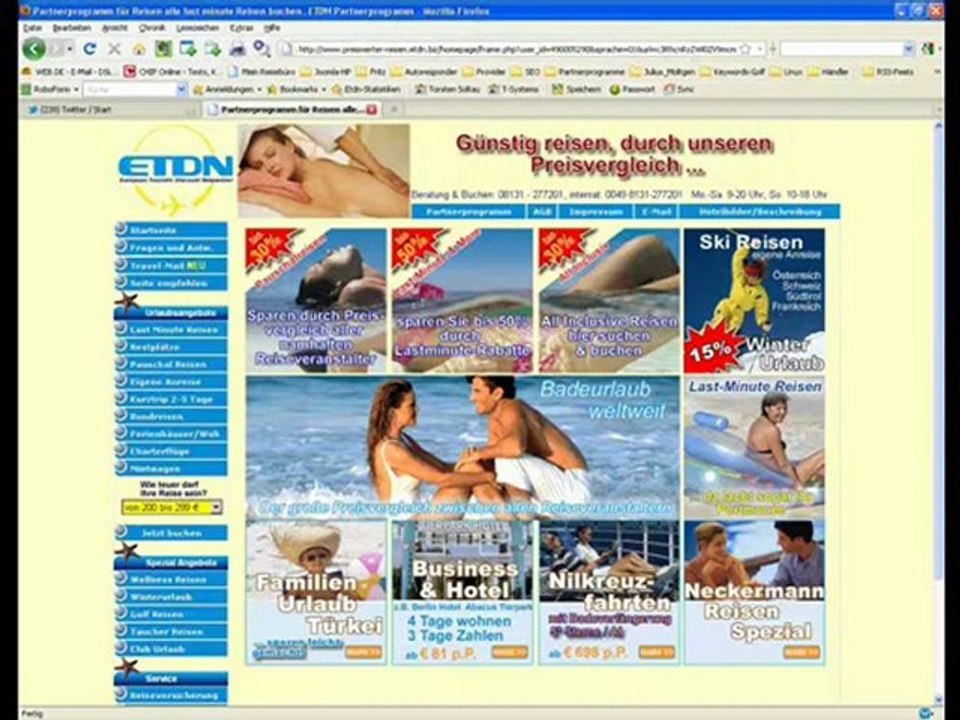Image resolution: width=960 pixels, height=720 pixels.
Task: Open the Lesezeichen menu
Action: pyautogui.click(x=197, y=28)
